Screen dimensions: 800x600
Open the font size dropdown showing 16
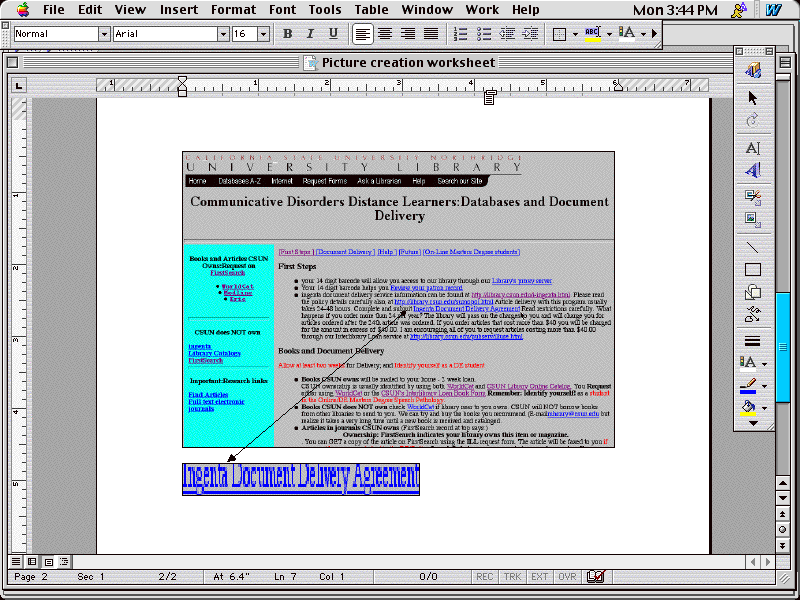point(263,34)
